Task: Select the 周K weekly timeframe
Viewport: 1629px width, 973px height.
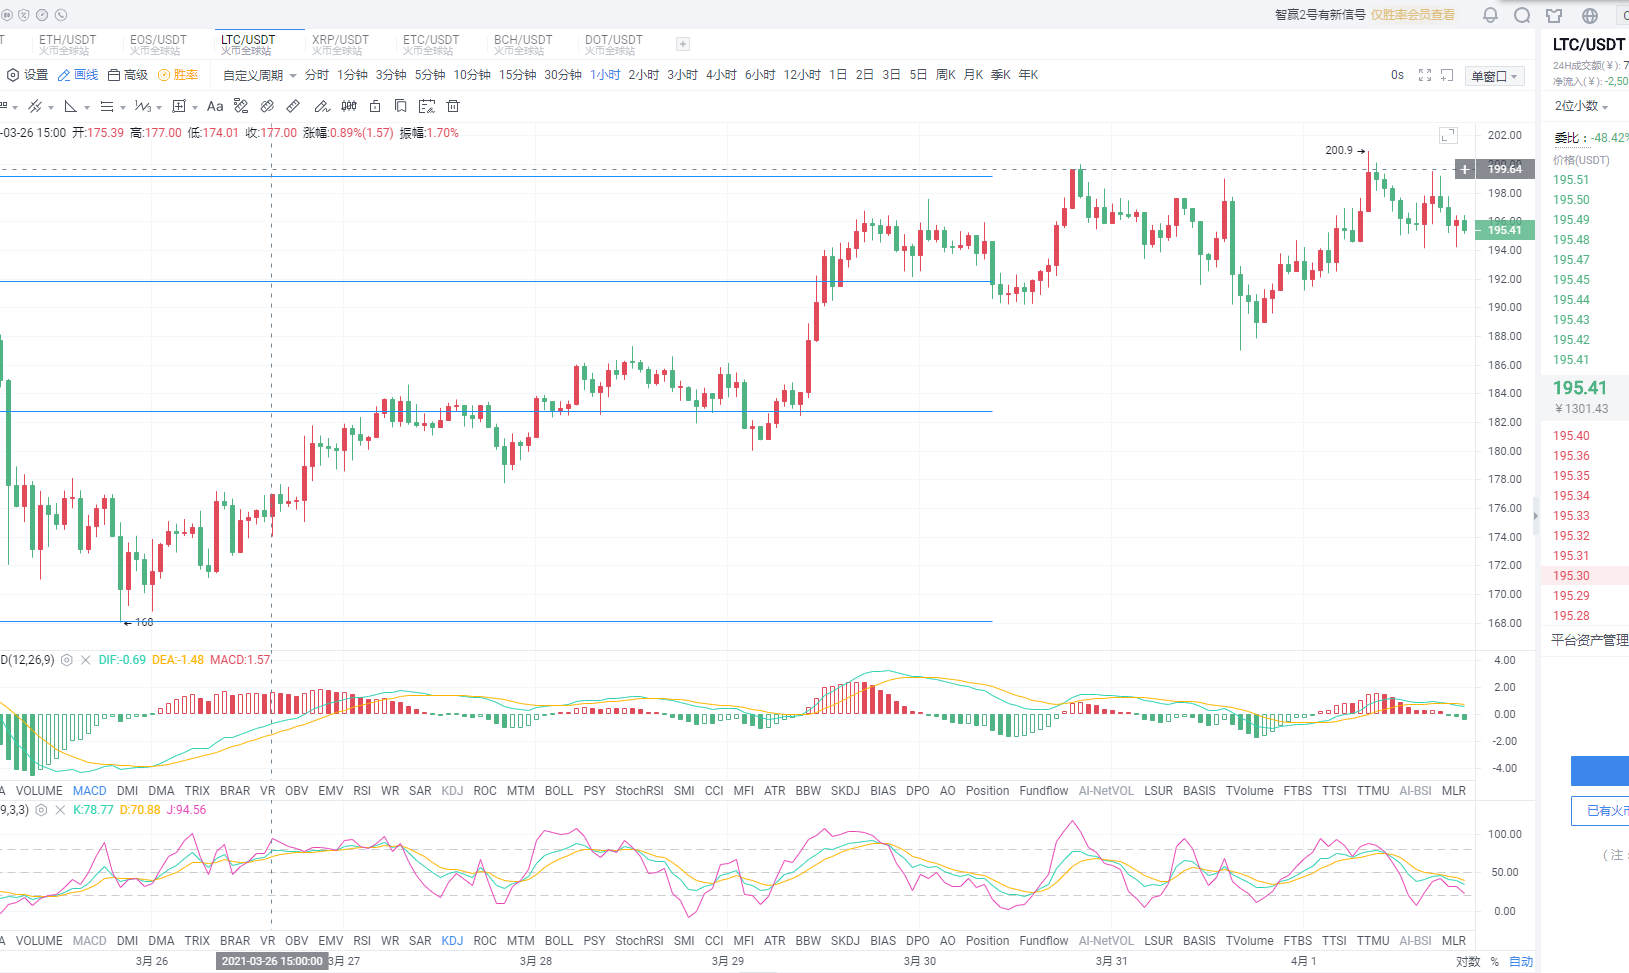Action: (946, 75)
